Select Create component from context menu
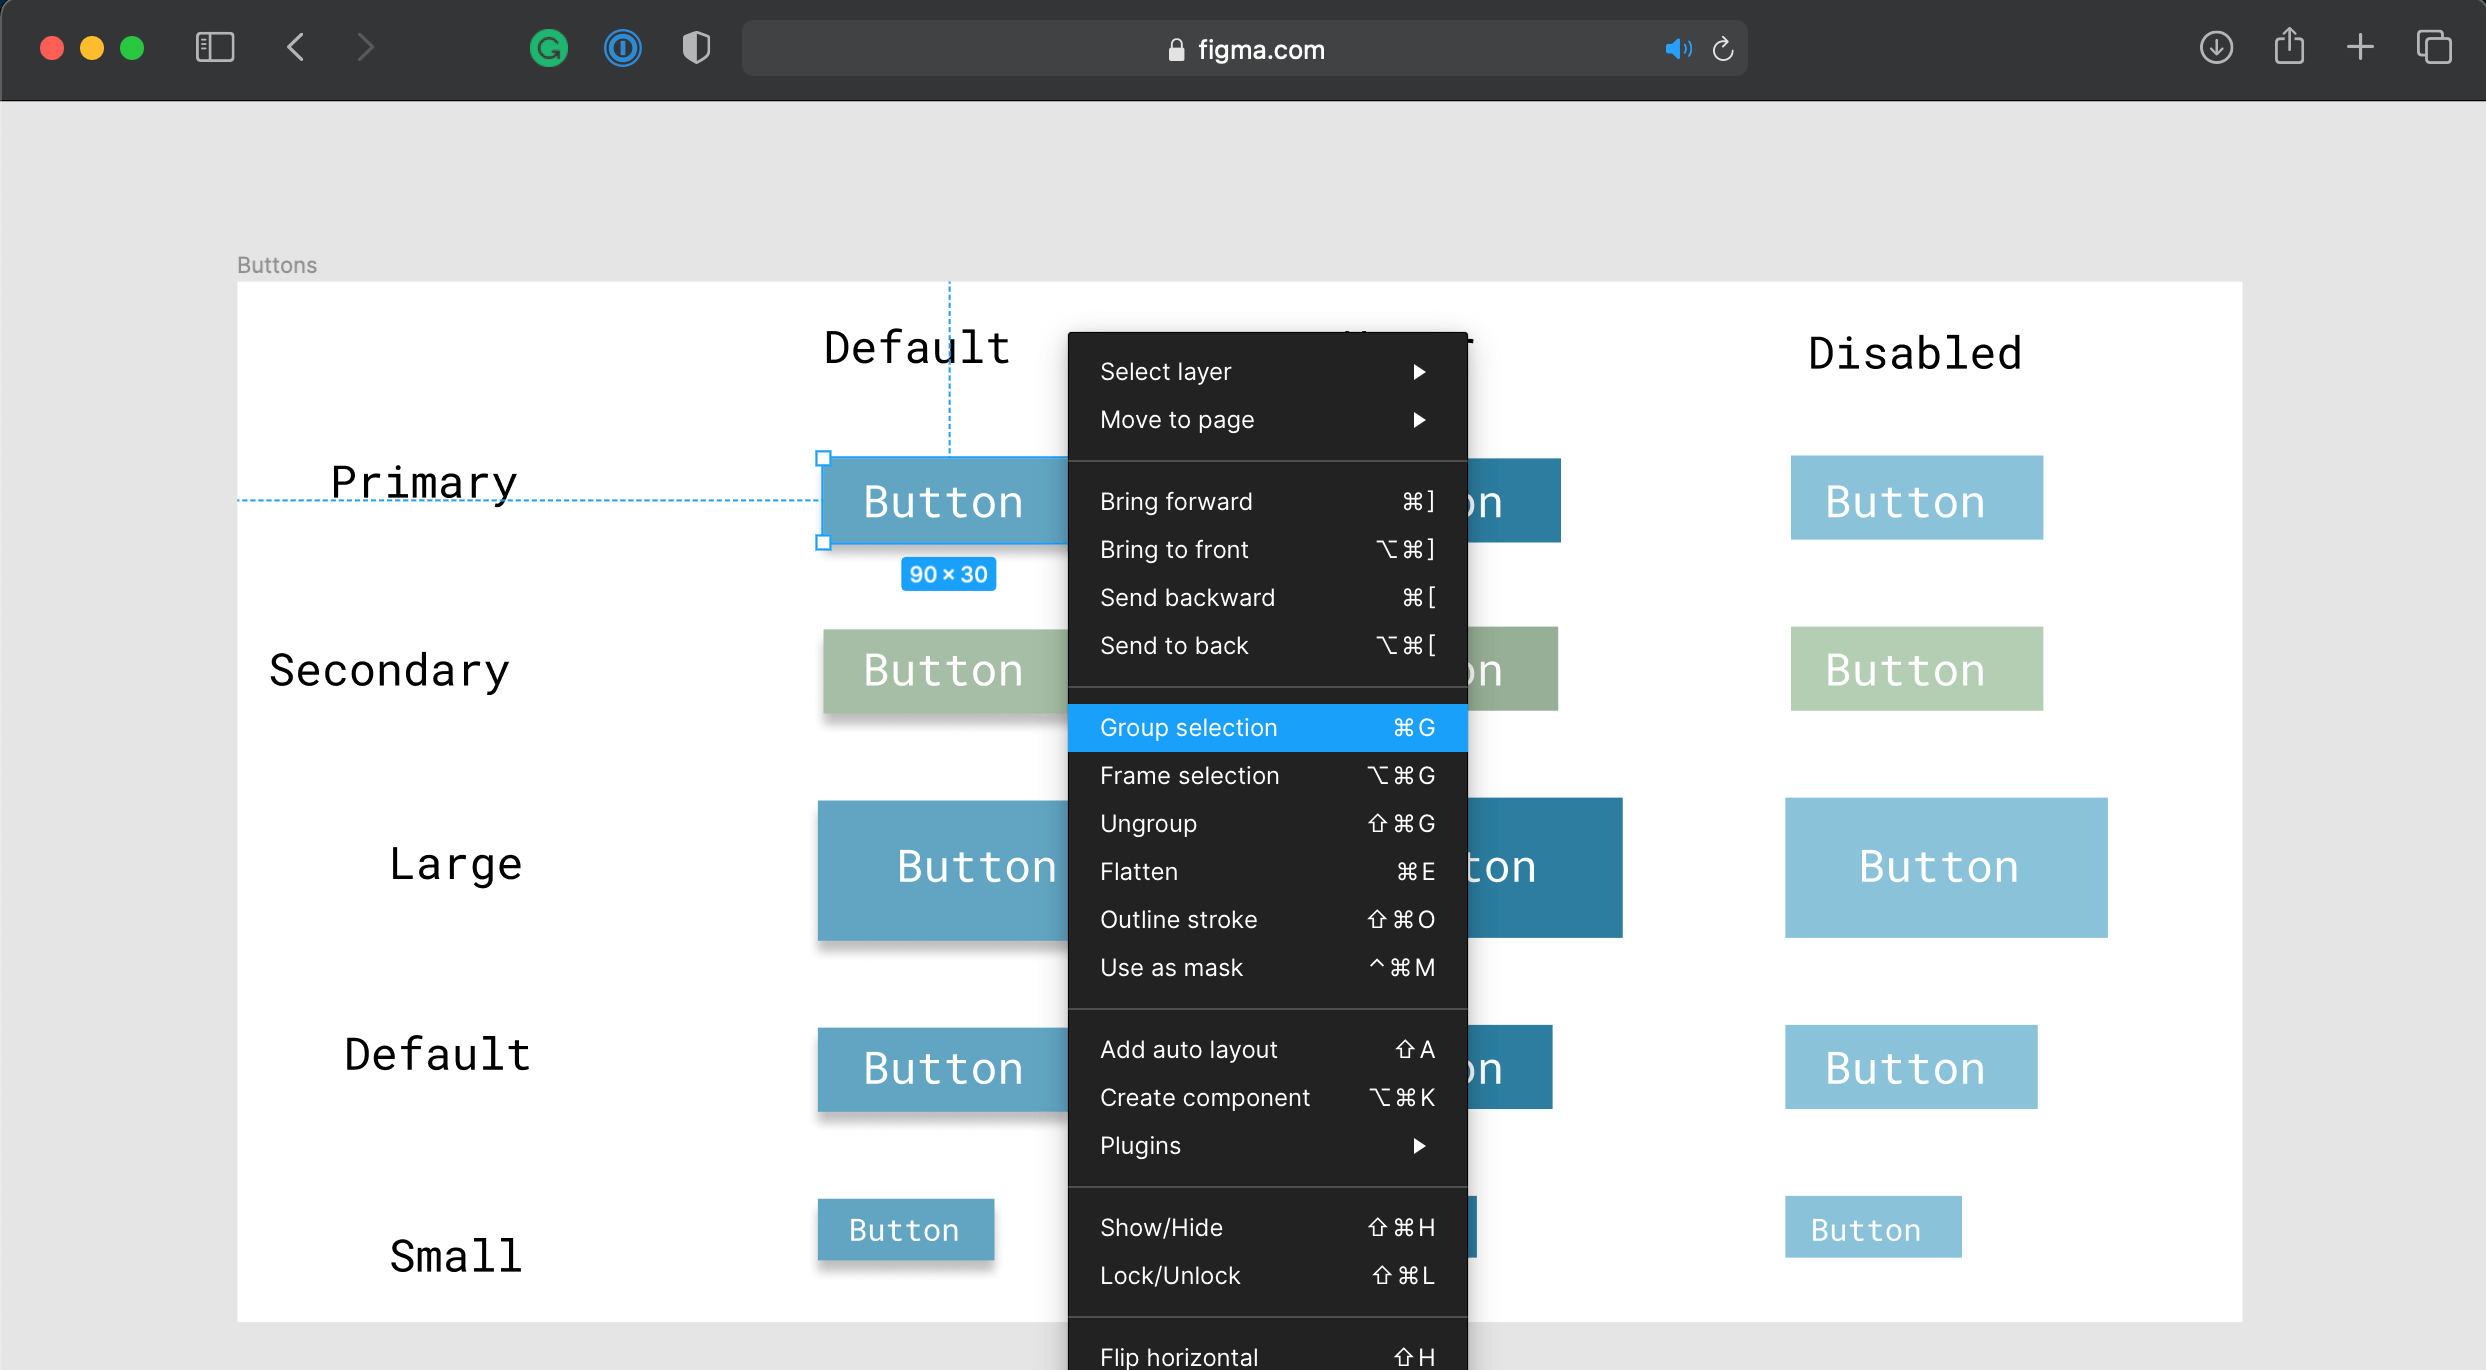2486x1370 pixels. point(1204,1097)
